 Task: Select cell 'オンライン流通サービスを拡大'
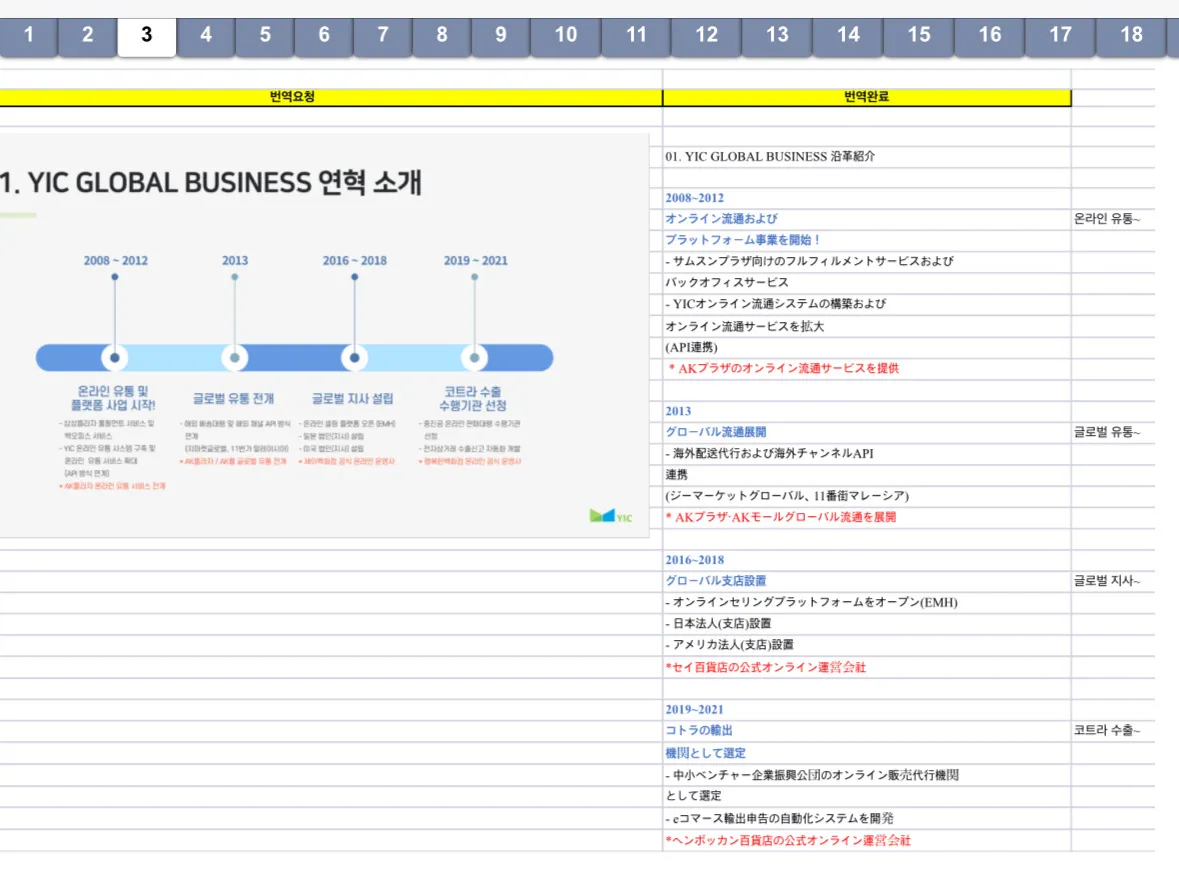[x=867, y=326]
